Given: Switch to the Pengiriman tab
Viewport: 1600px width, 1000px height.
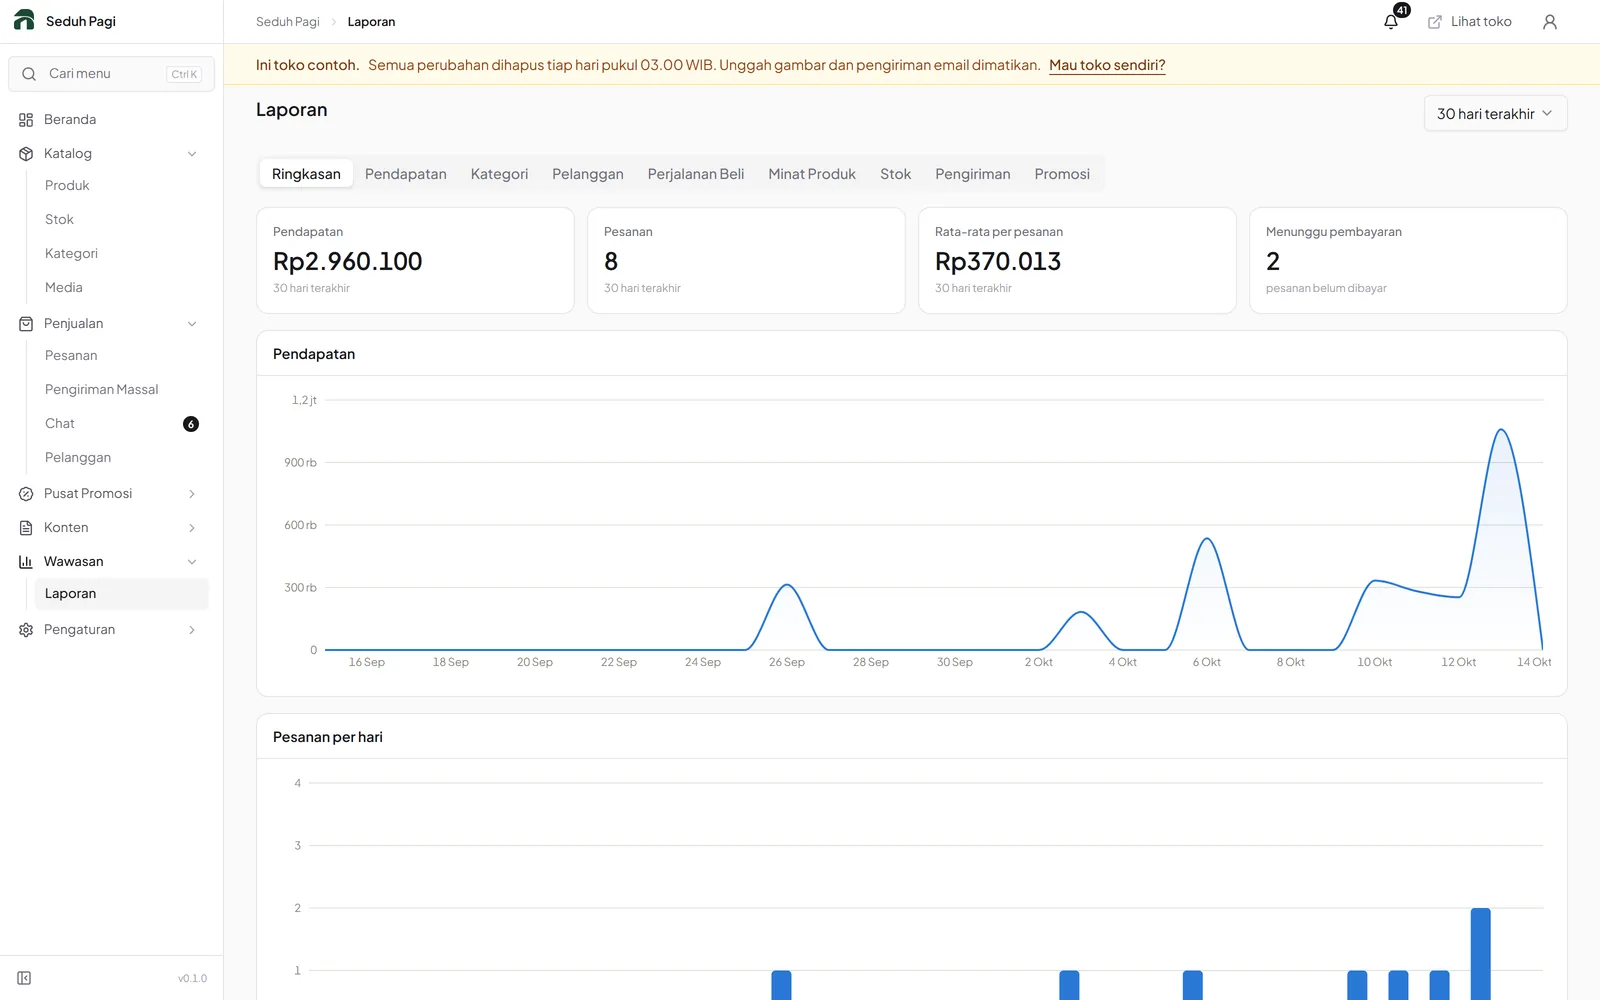Looking at the screenshot, I should [x=973, y=174].
